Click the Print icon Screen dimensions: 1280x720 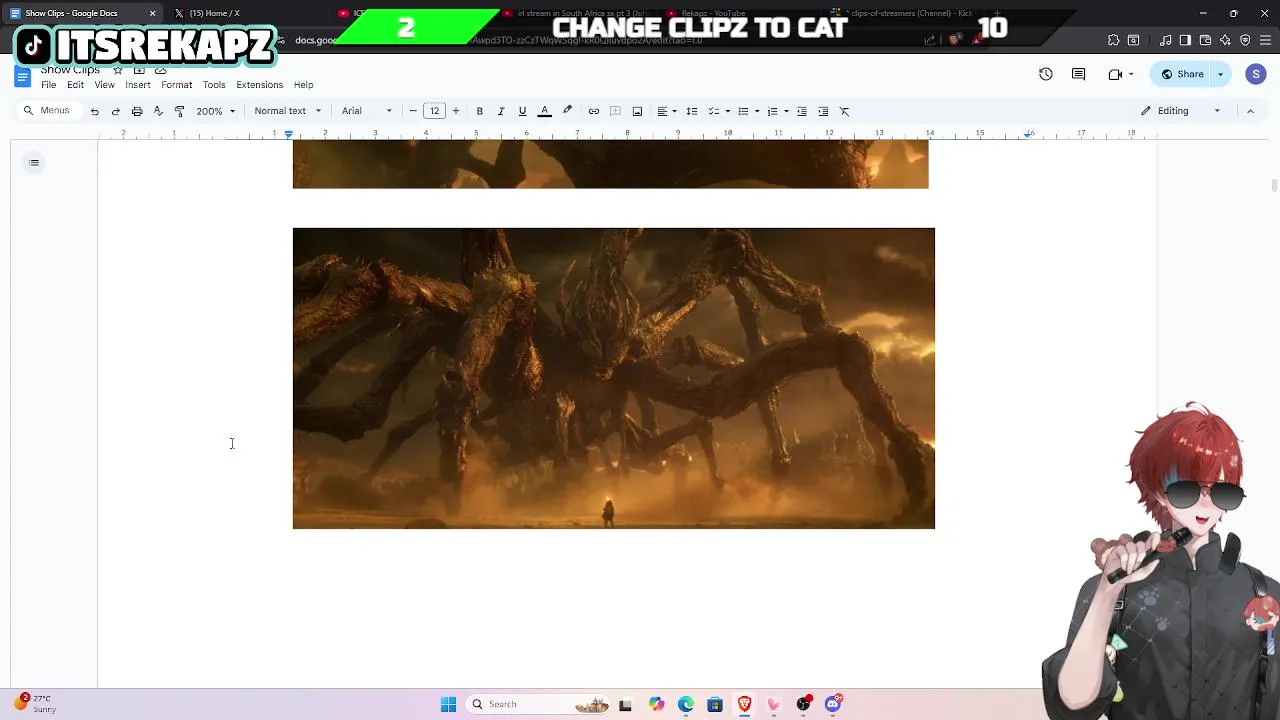point(137,111)
